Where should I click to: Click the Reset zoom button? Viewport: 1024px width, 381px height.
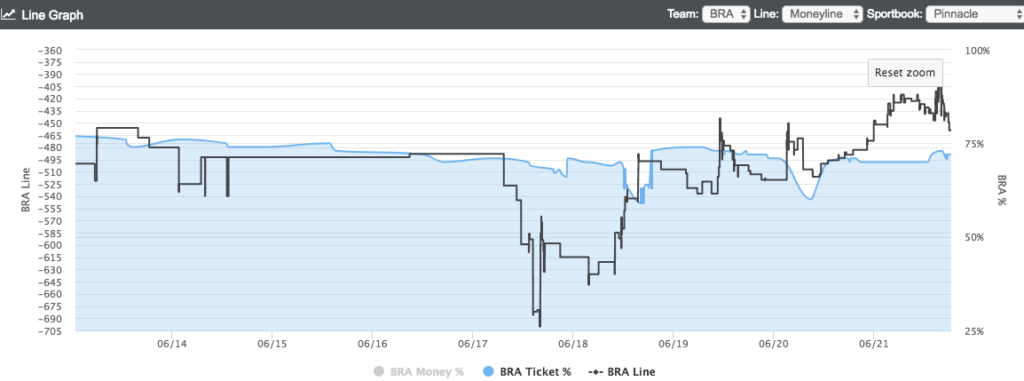[x=904, y=73]
